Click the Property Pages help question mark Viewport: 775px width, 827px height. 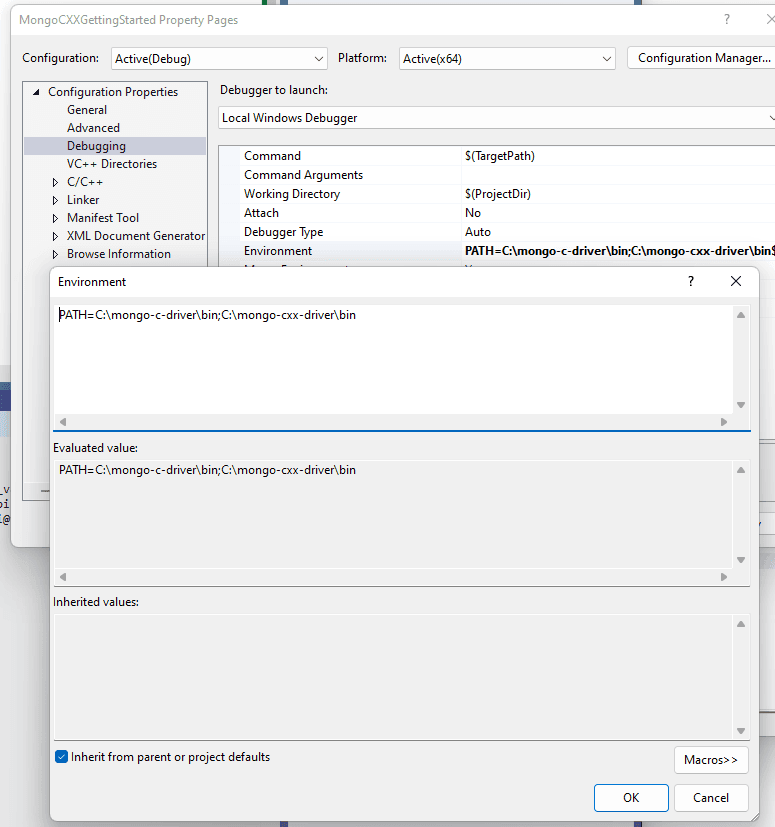[727, 20]
